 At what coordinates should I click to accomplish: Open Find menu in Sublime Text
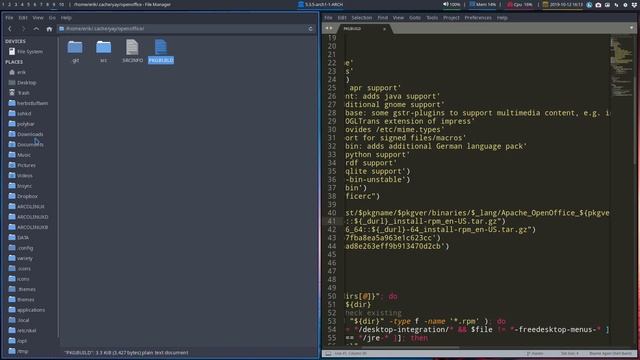(x=382, y=18)
